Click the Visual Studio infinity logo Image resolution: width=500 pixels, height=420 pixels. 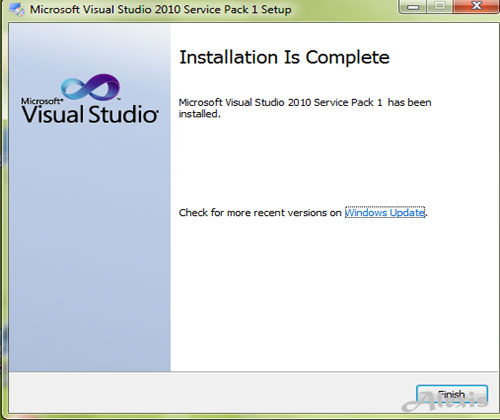click(90, 87)
